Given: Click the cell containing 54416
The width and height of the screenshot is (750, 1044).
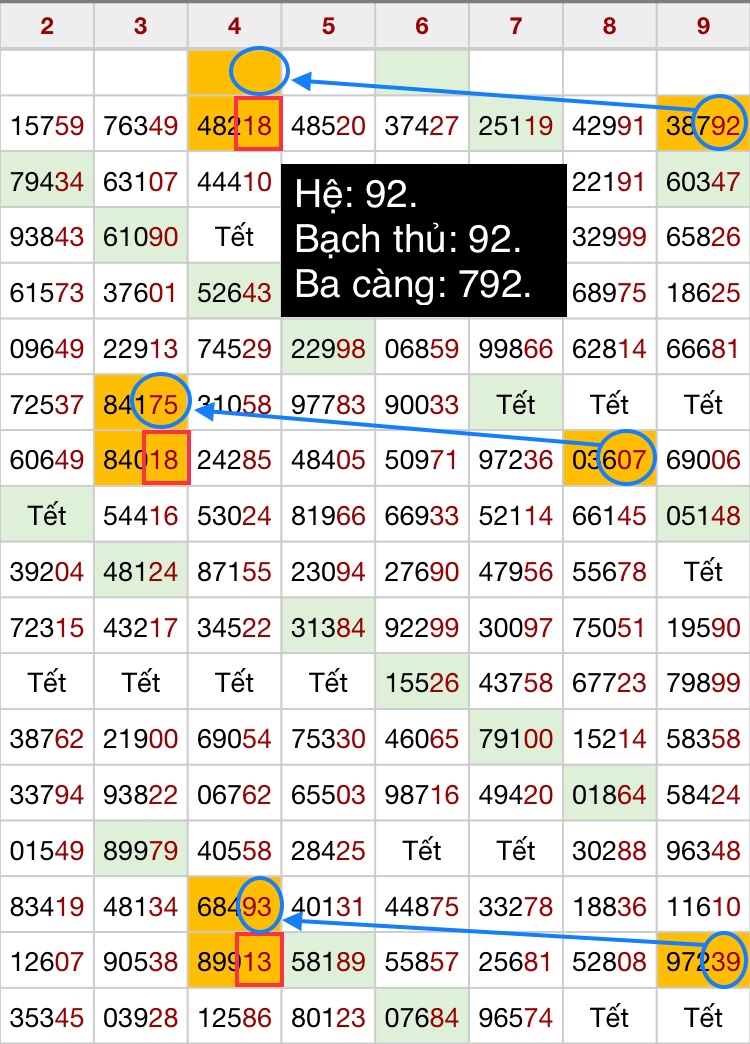Looking at the screenshot, I should (141, 515).
